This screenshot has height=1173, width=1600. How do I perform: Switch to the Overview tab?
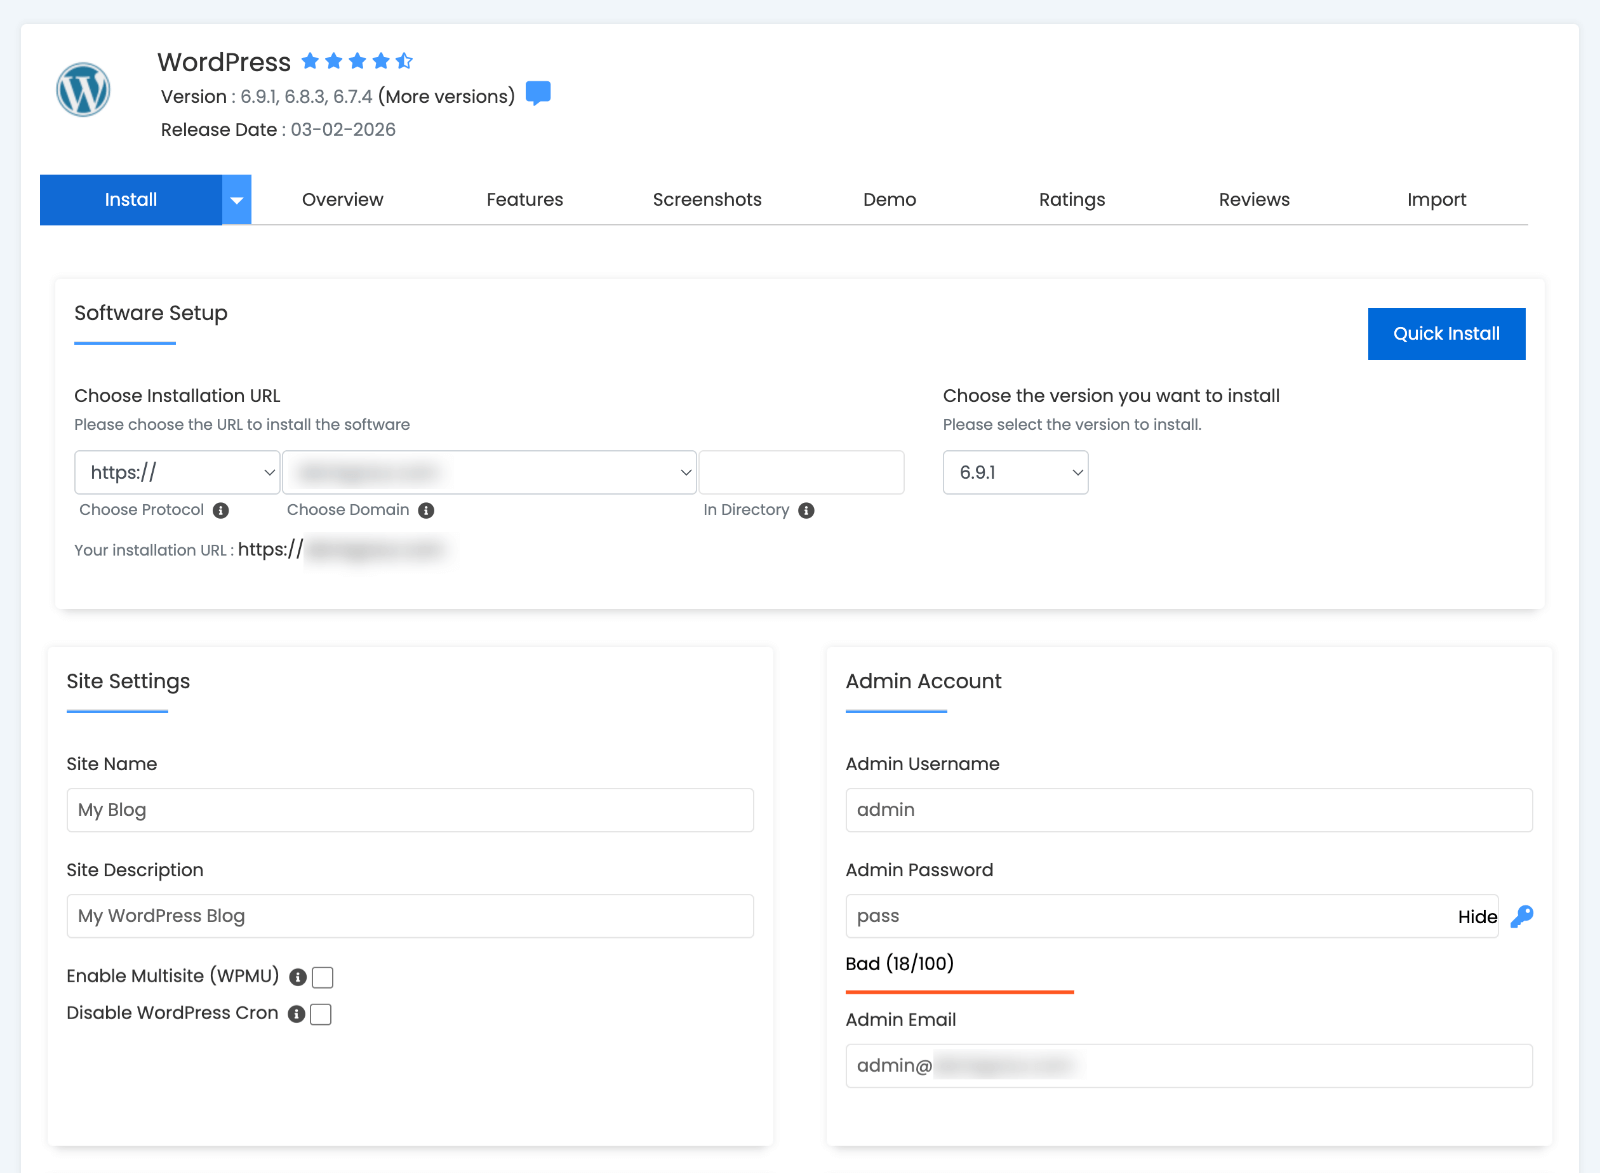coord(343,200)
